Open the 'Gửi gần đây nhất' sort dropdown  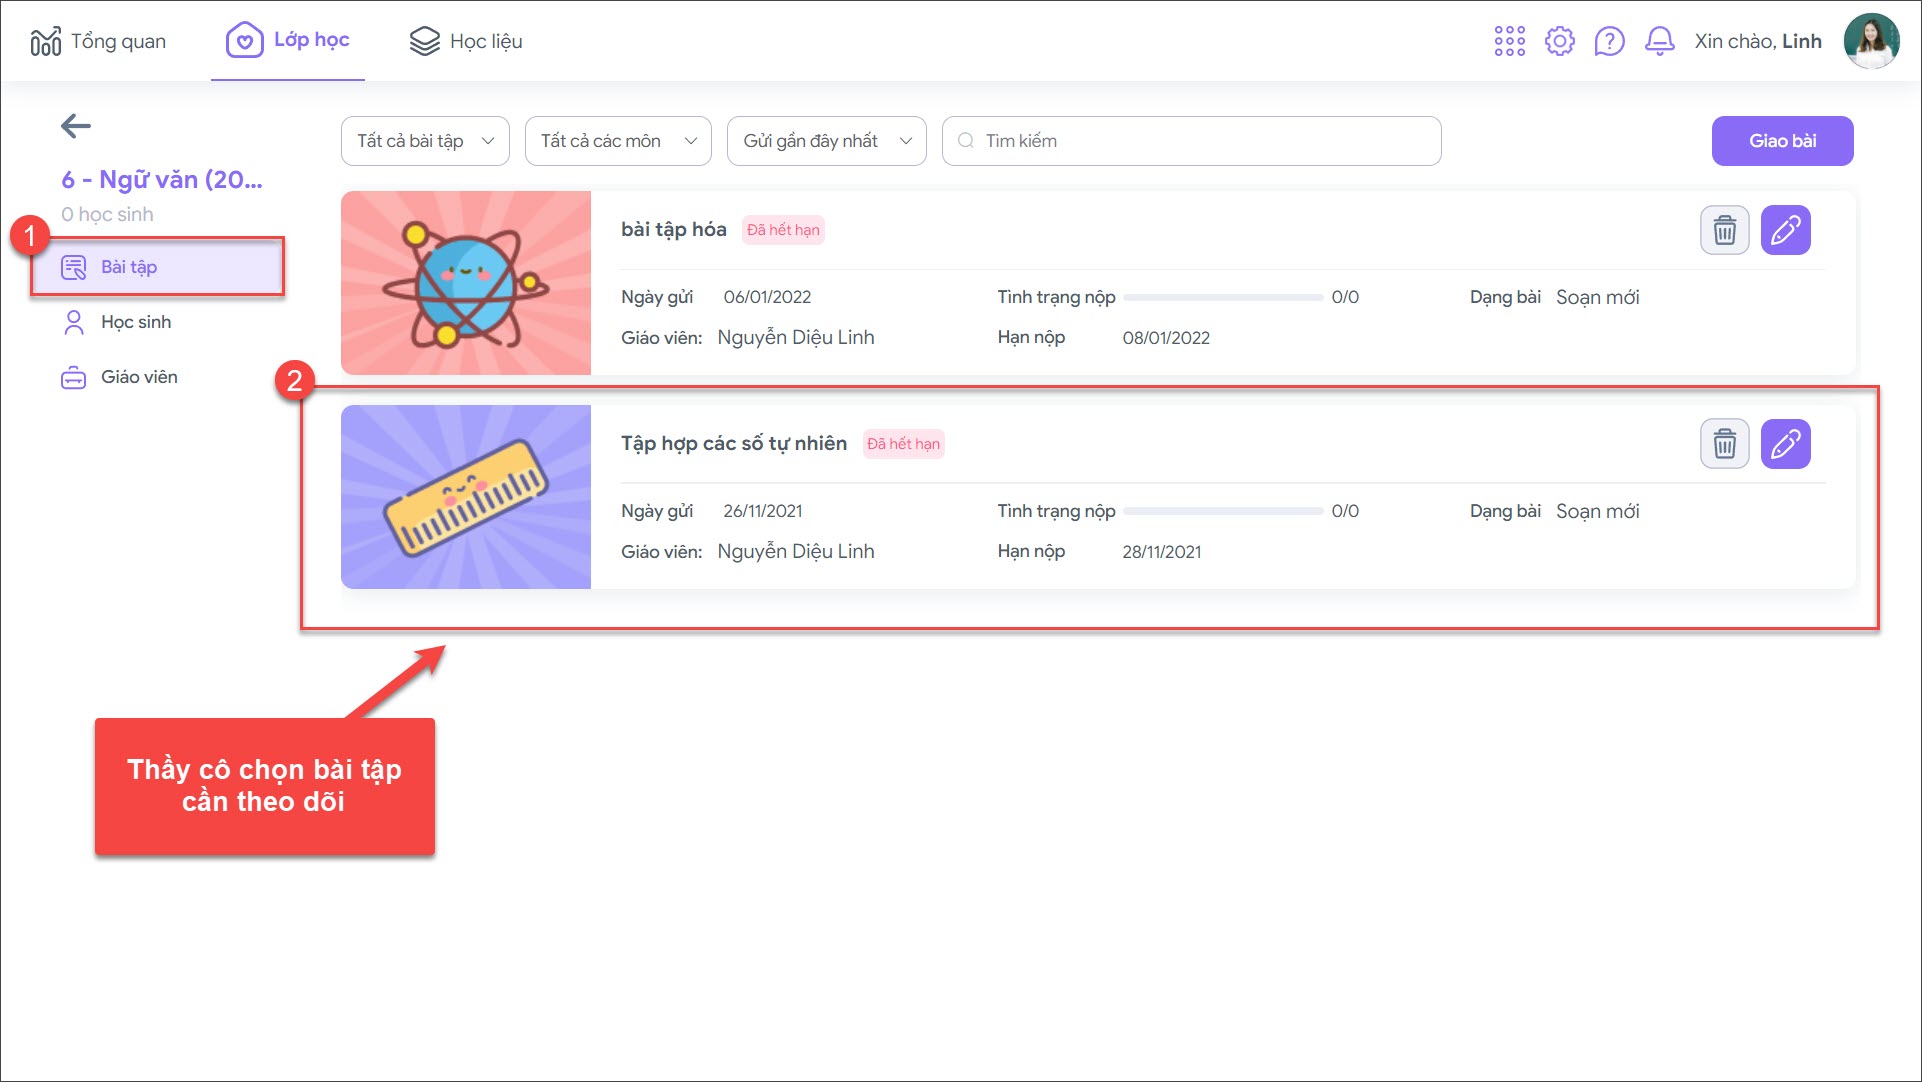pos(826,141)
